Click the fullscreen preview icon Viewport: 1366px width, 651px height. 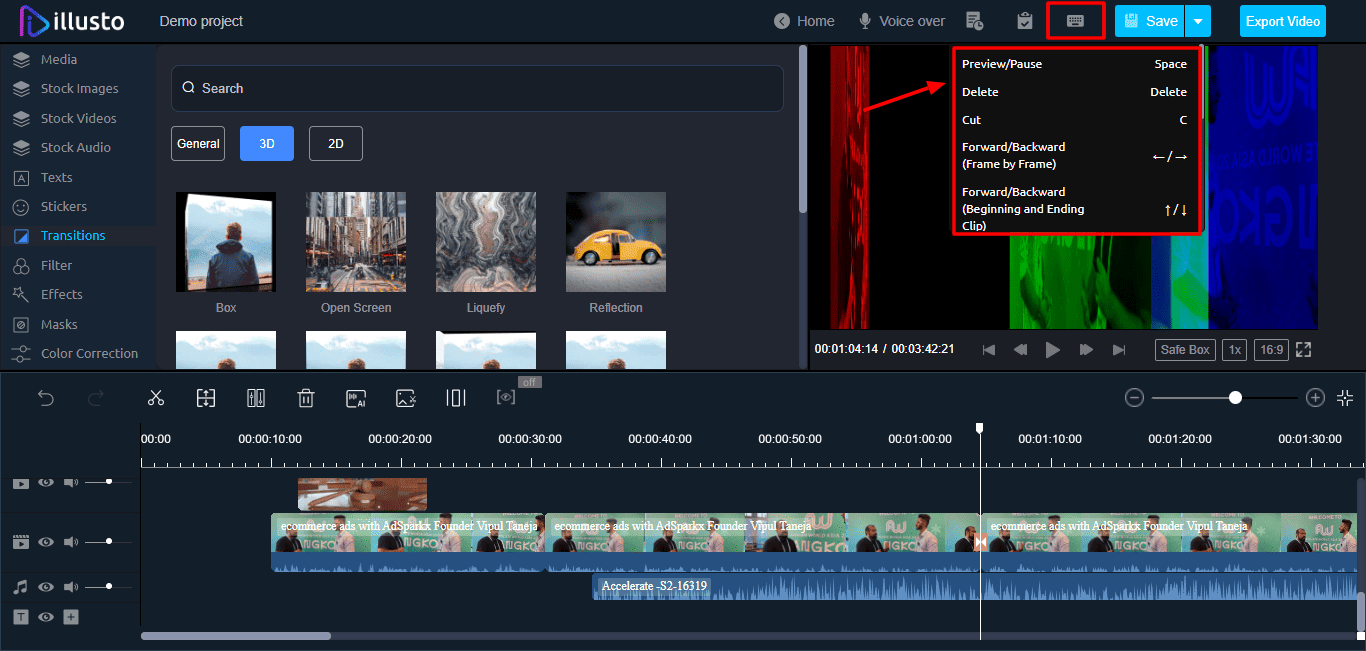(x=1303, y=350)
